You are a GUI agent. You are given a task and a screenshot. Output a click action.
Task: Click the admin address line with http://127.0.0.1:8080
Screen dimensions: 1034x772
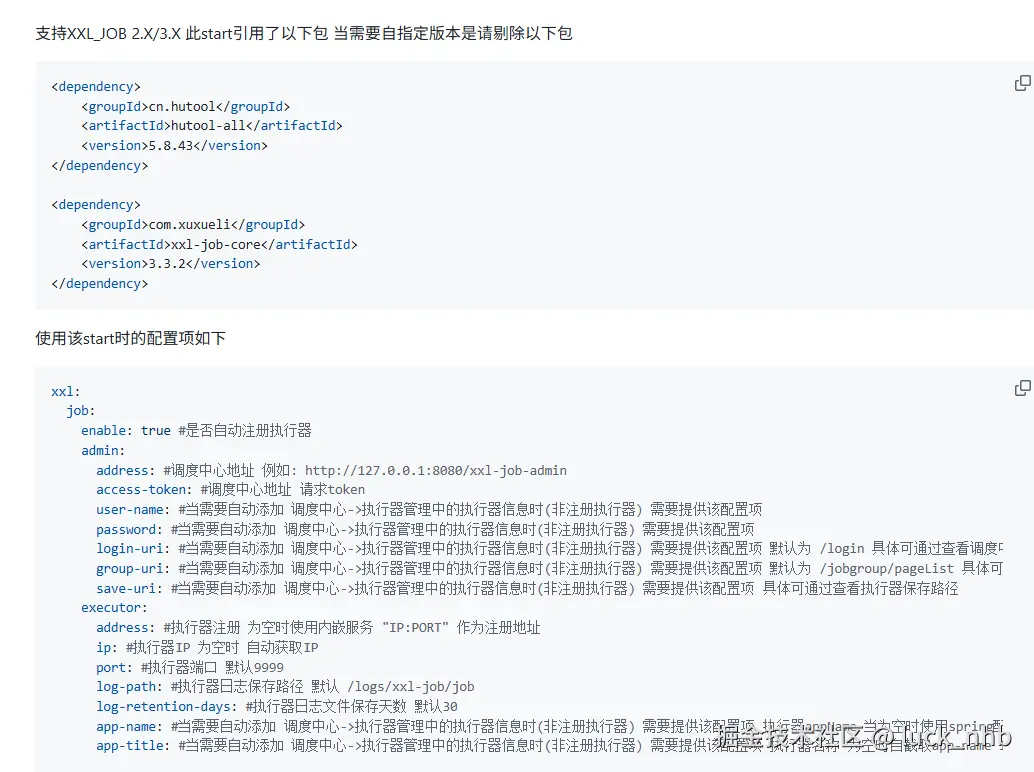331,470
